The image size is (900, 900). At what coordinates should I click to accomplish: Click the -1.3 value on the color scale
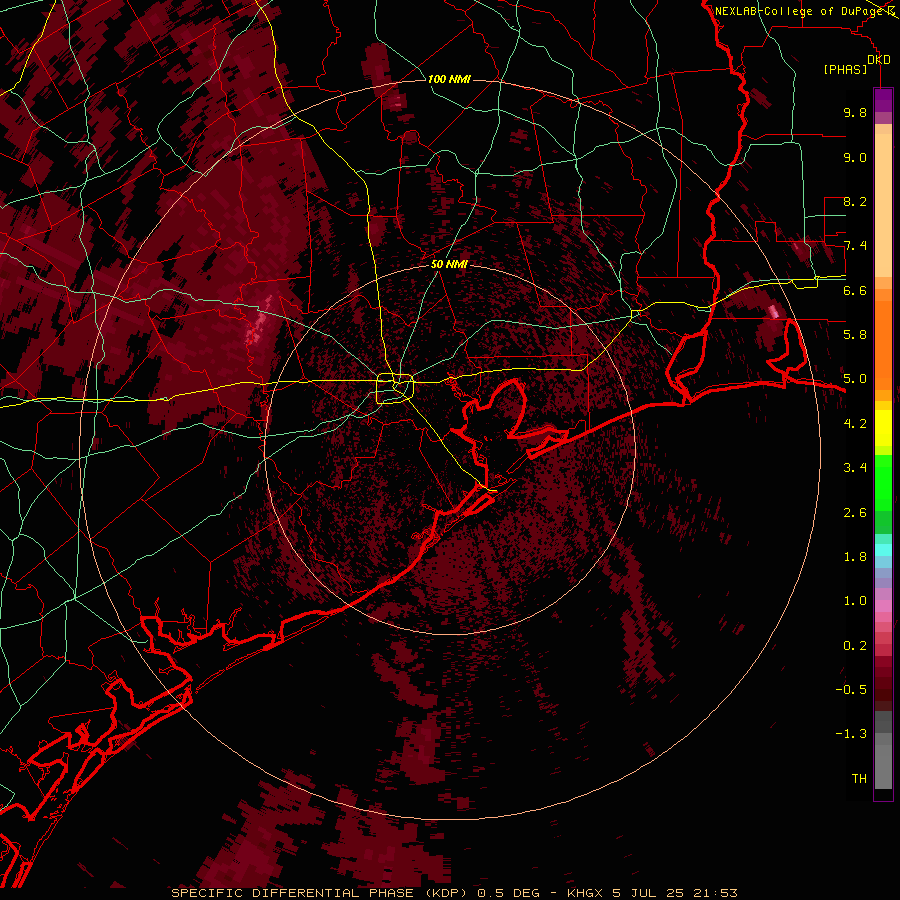click(x=851, y=734)
